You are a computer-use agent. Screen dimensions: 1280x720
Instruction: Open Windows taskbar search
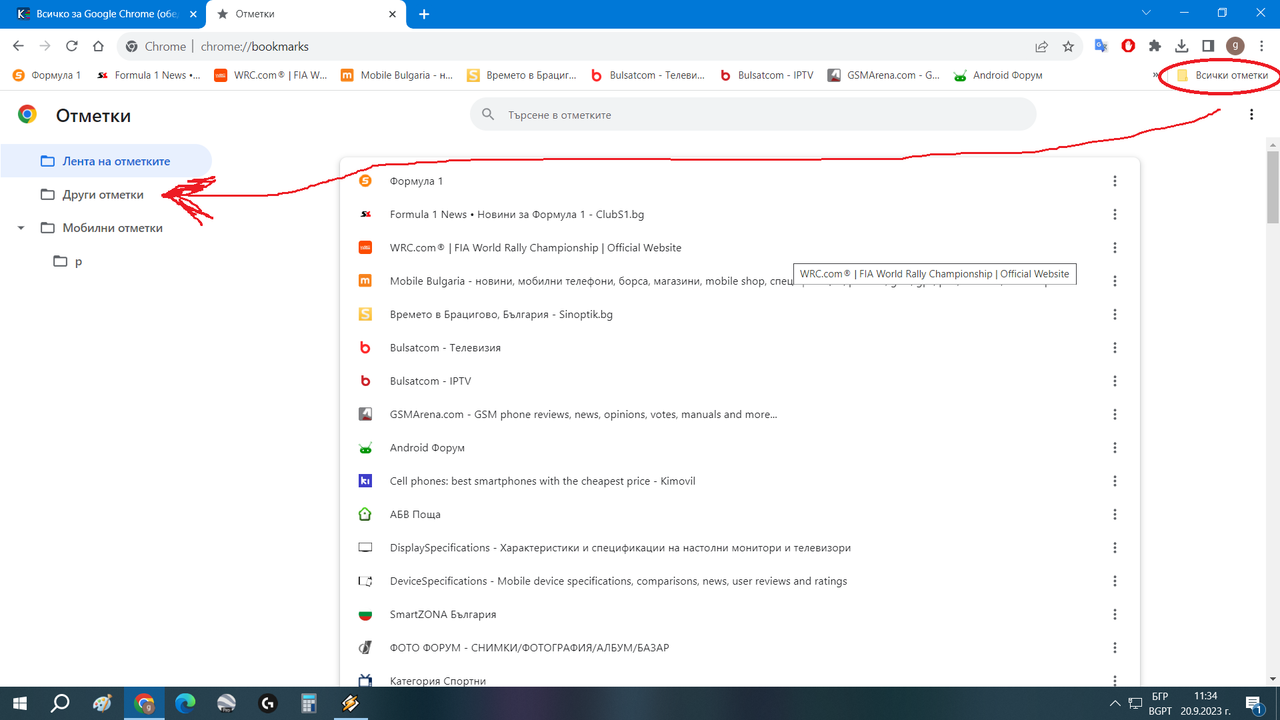(x=60, y=703)
